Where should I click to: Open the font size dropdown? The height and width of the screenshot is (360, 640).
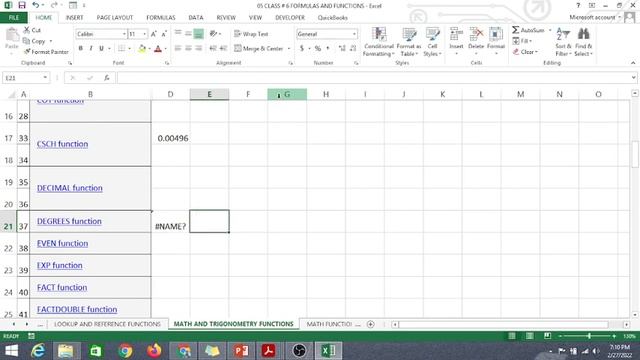coord(144,34)
